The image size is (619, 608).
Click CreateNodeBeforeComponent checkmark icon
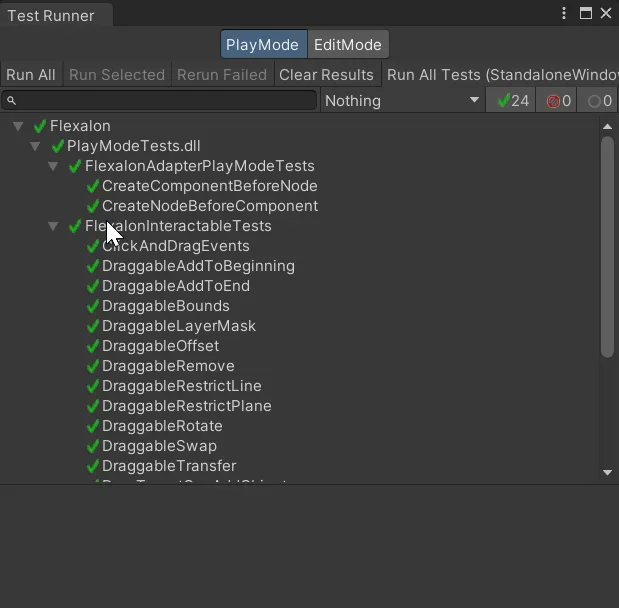pyautogui.click(x=93, y=206)
